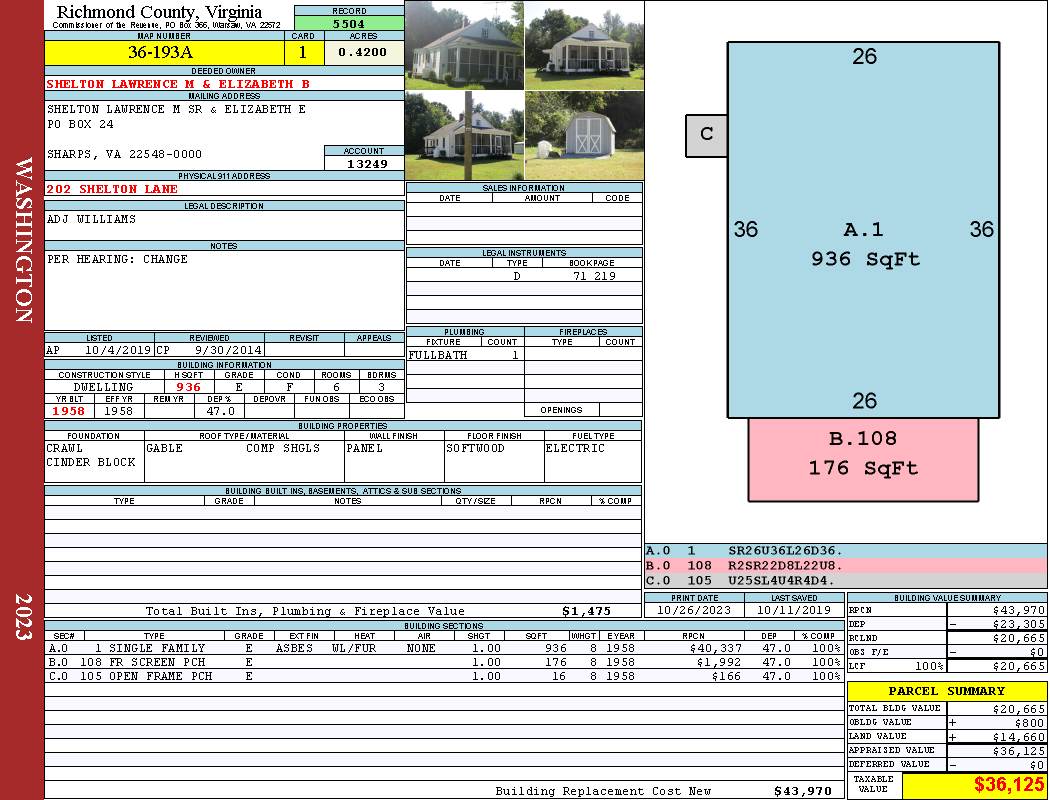Open the shed photo thumbnail
Viewport: 1050px width, 800px height.
click(583, 135)
